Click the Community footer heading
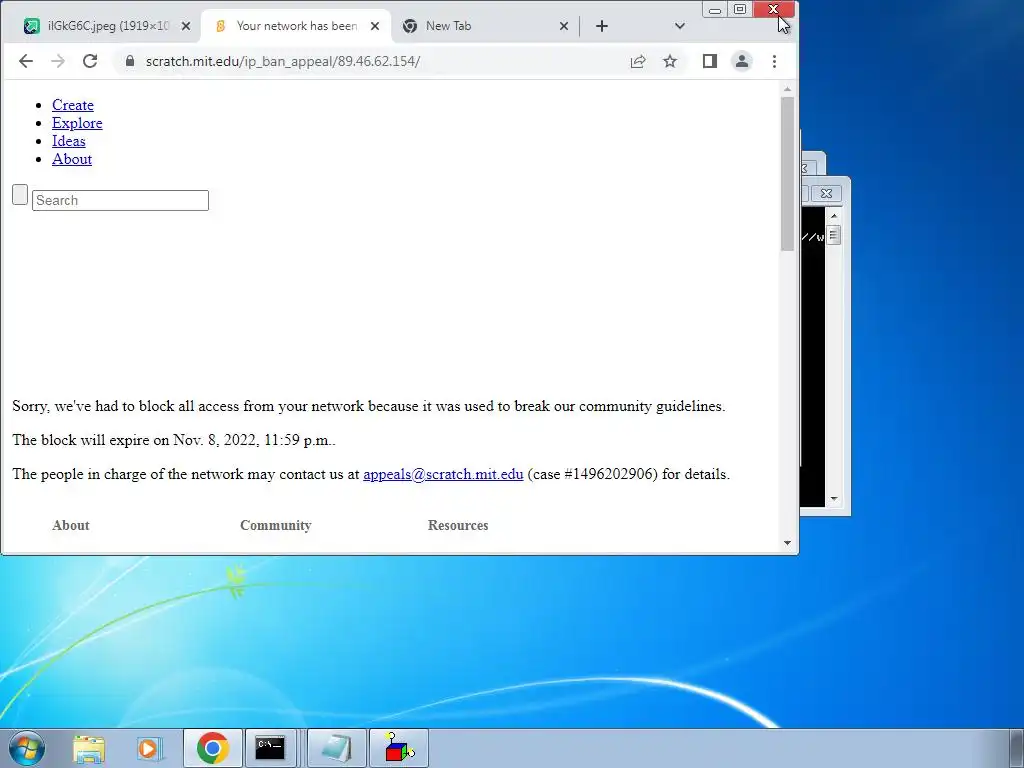 pyautogui.click(x=276, y=525)
